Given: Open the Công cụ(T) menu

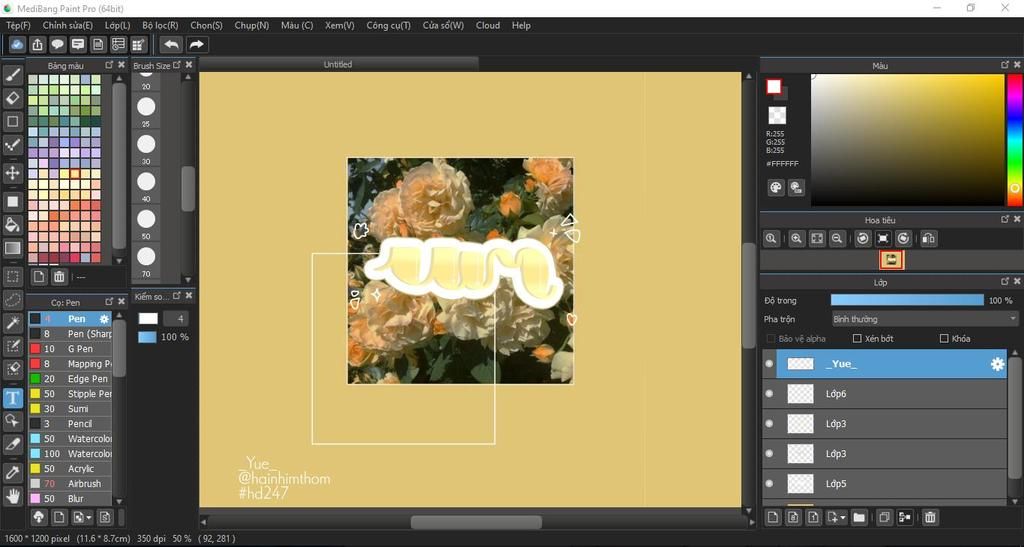Looking at the screenshot, I should tap(389, 25).
